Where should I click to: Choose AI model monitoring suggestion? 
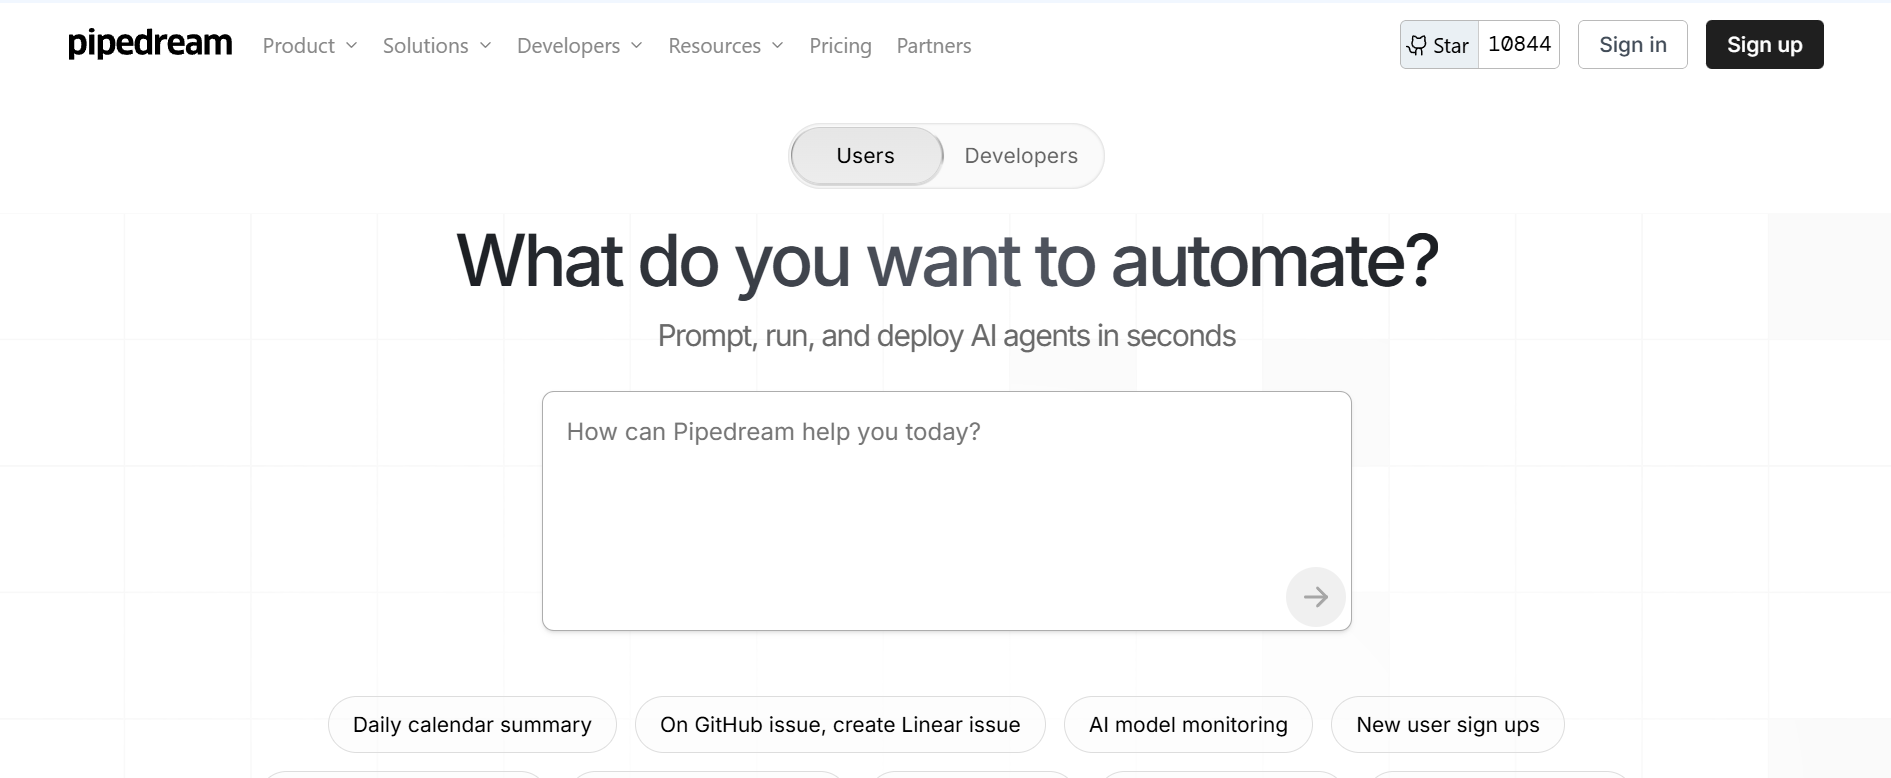click(1188, 725)
